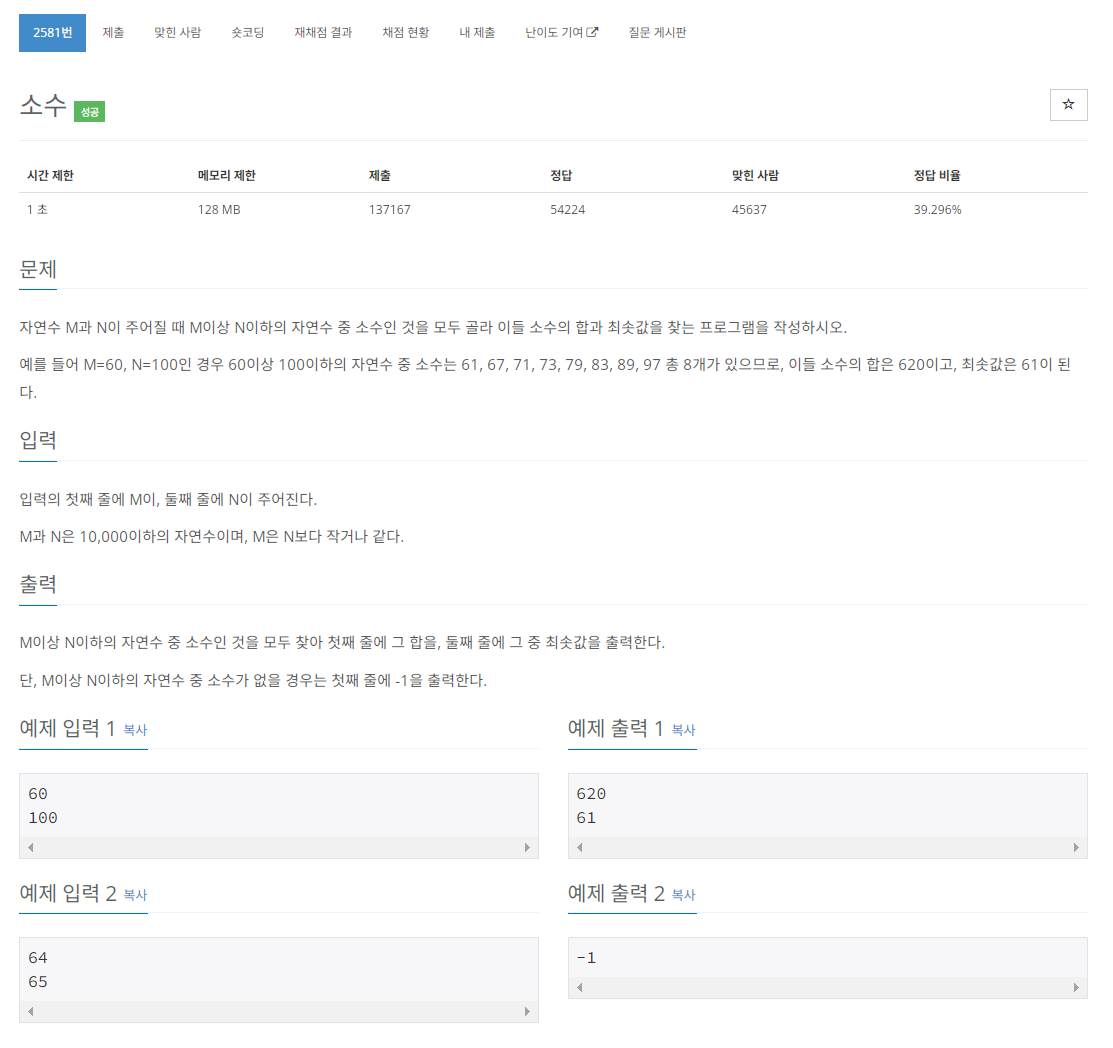The height and width of the screenshot is (1048, 1113).
Task: Click the 예제 입력 1 horizontal scrollbar track
Action: pos(279,847)
